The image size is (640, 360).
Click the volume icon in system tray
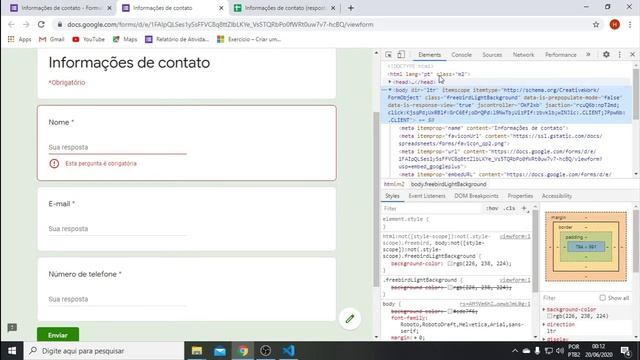(x=560, y=351)
